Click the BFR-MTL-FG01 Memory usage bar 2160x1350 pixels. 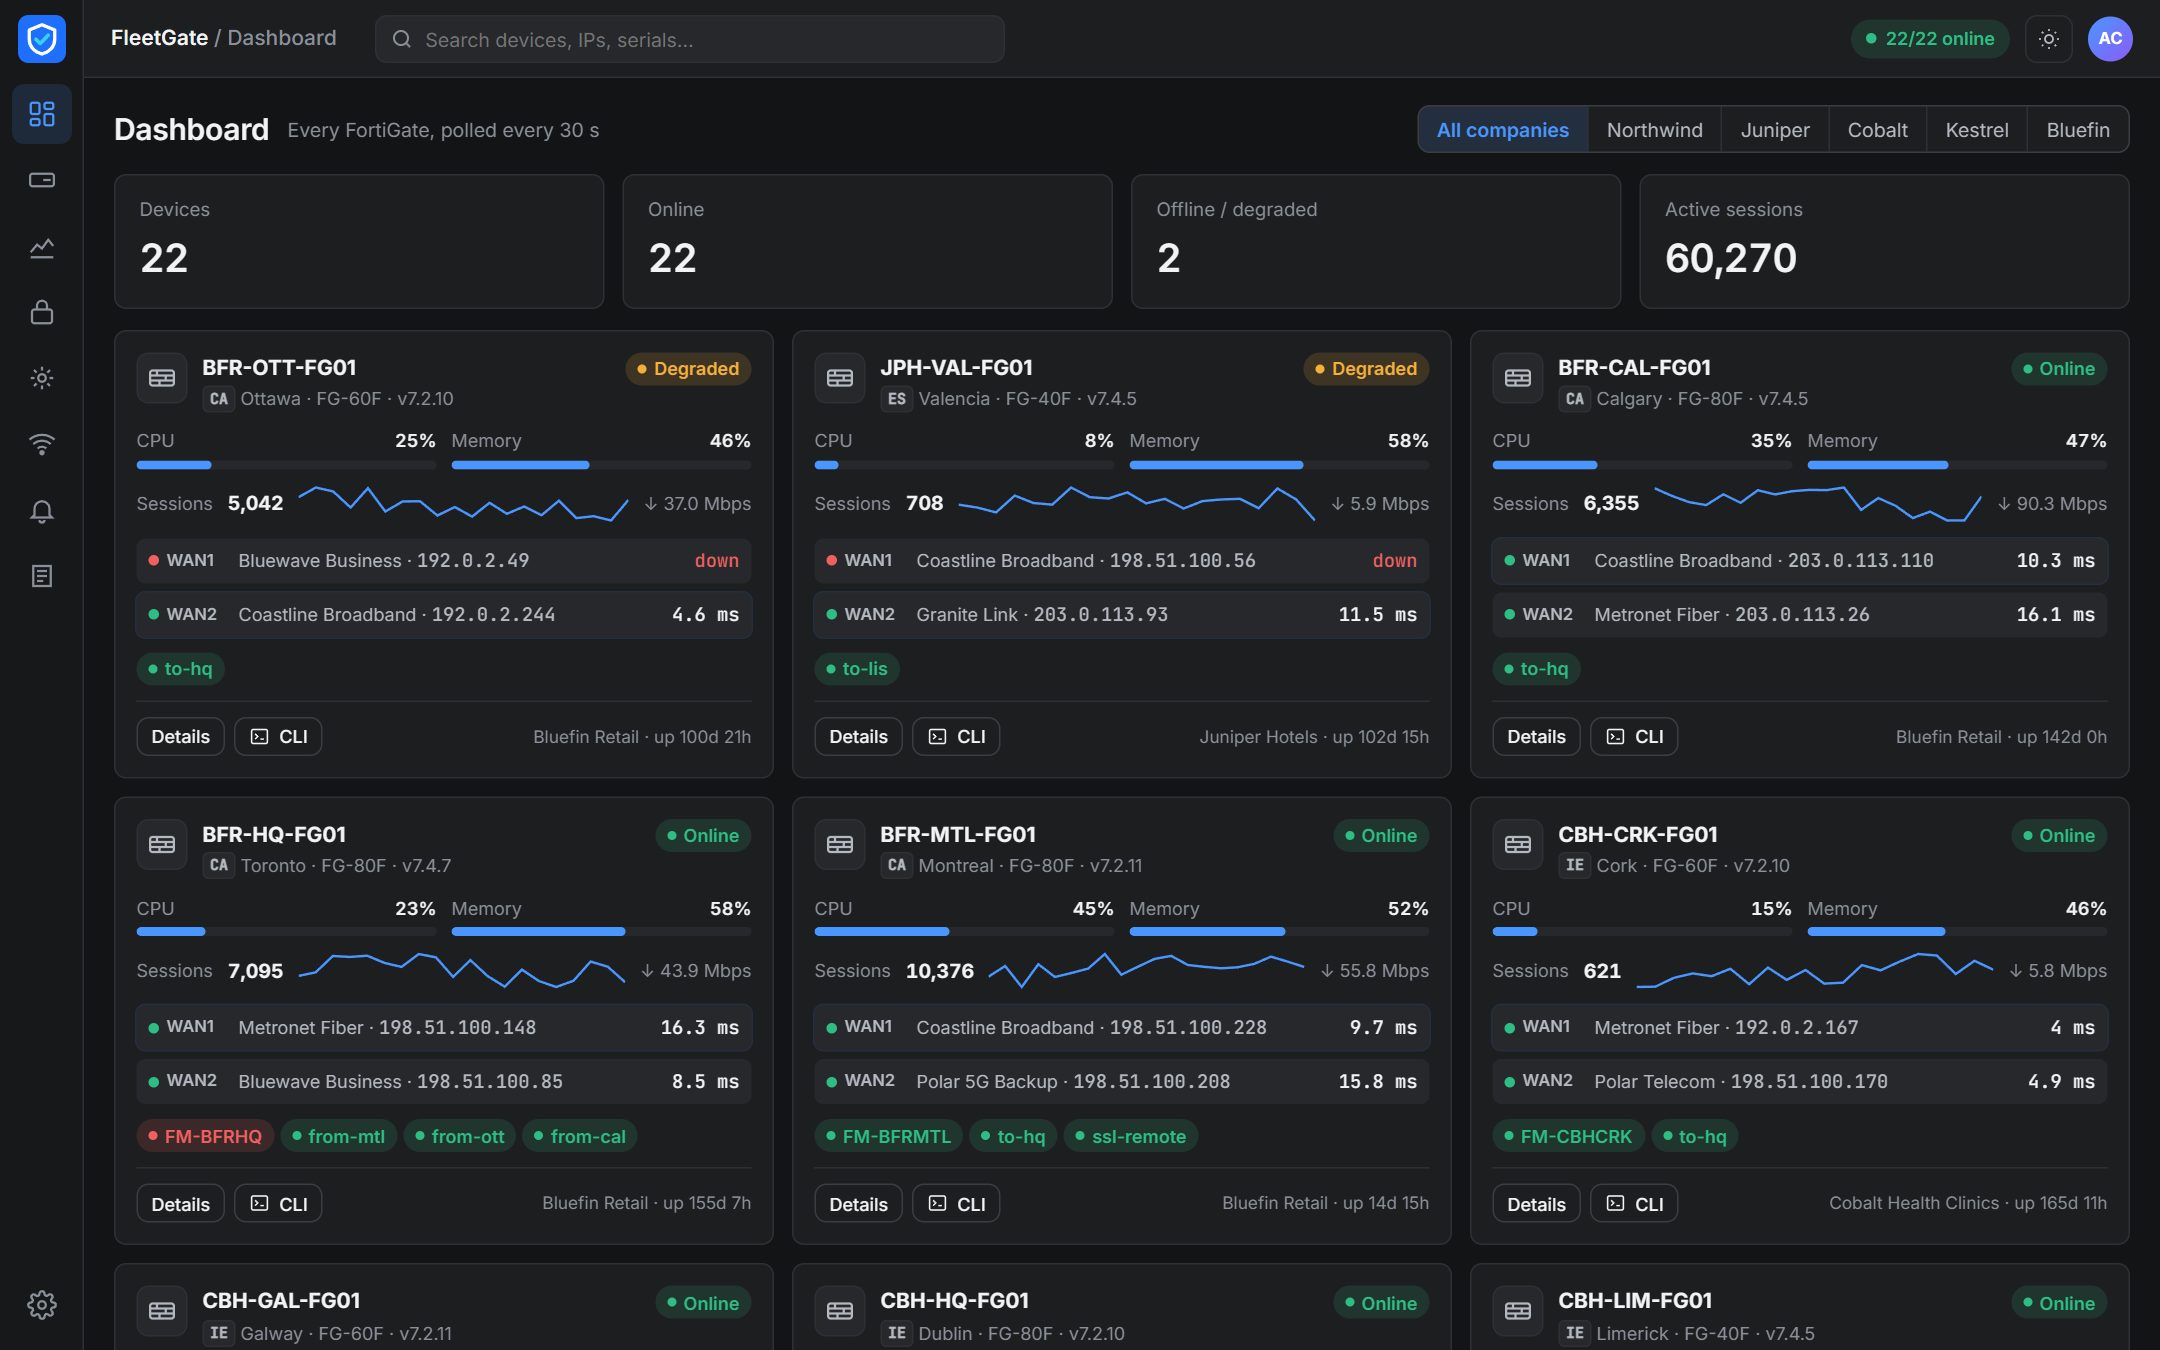(1279, 932)
